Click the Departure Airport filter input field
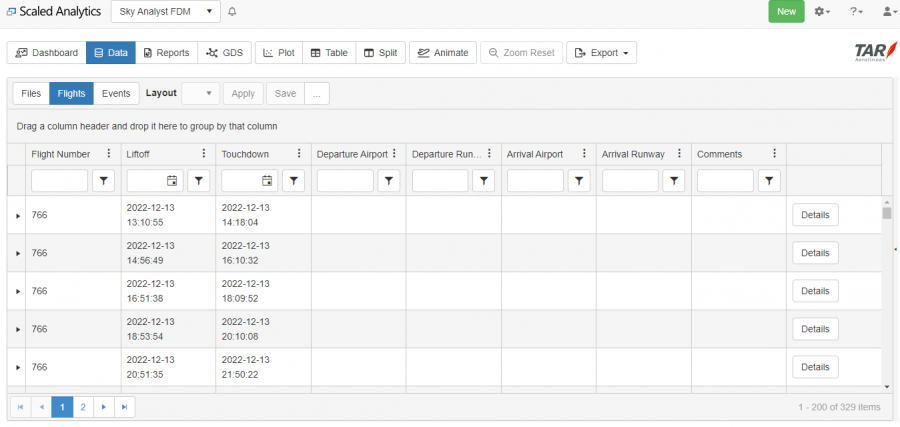900x427 pixels. click(x=345, y=181)
